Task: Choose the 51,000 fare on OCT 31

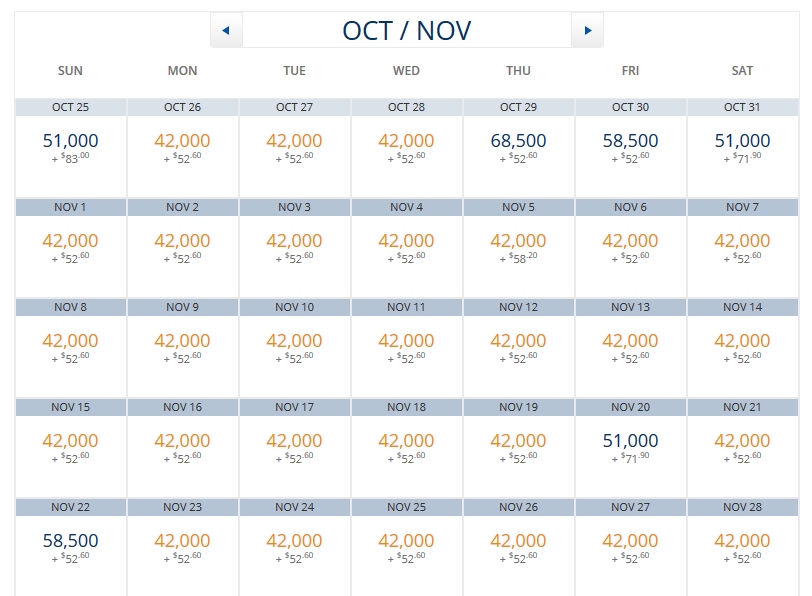Action: (742, 142)
